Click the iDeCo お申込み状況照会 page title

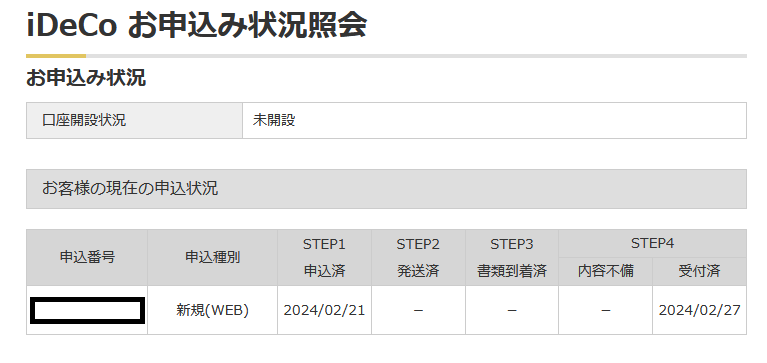(x=196, y=26)
